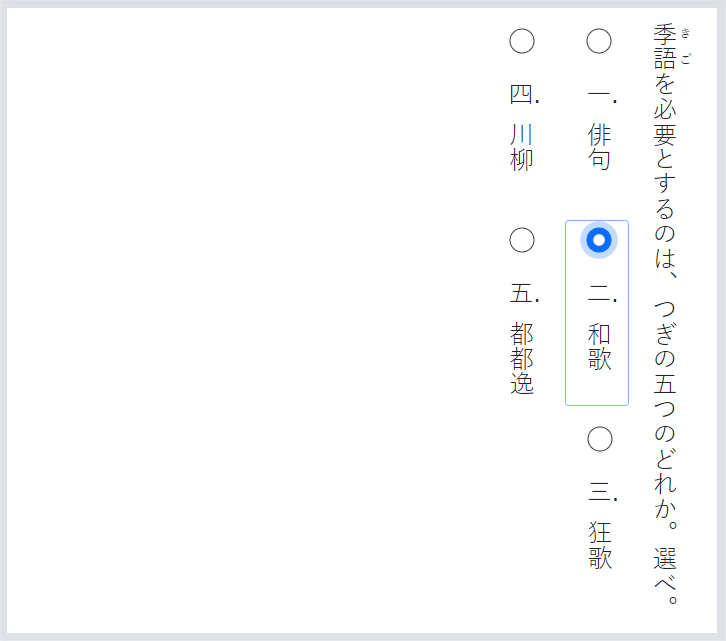The height and width of the screenshot is (641, 726).
Task: Click the 川柳 answer label text
Action: [x=522, y=146]
